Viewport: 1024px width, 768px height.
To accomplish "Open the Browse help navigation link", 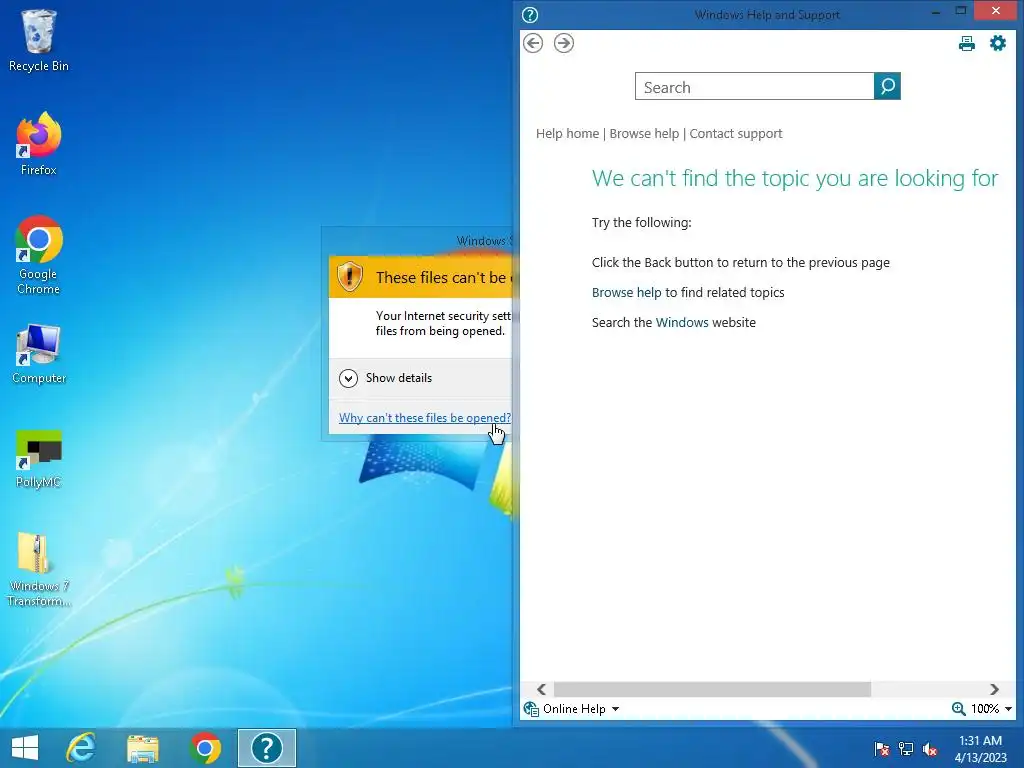I will point(644,133).
